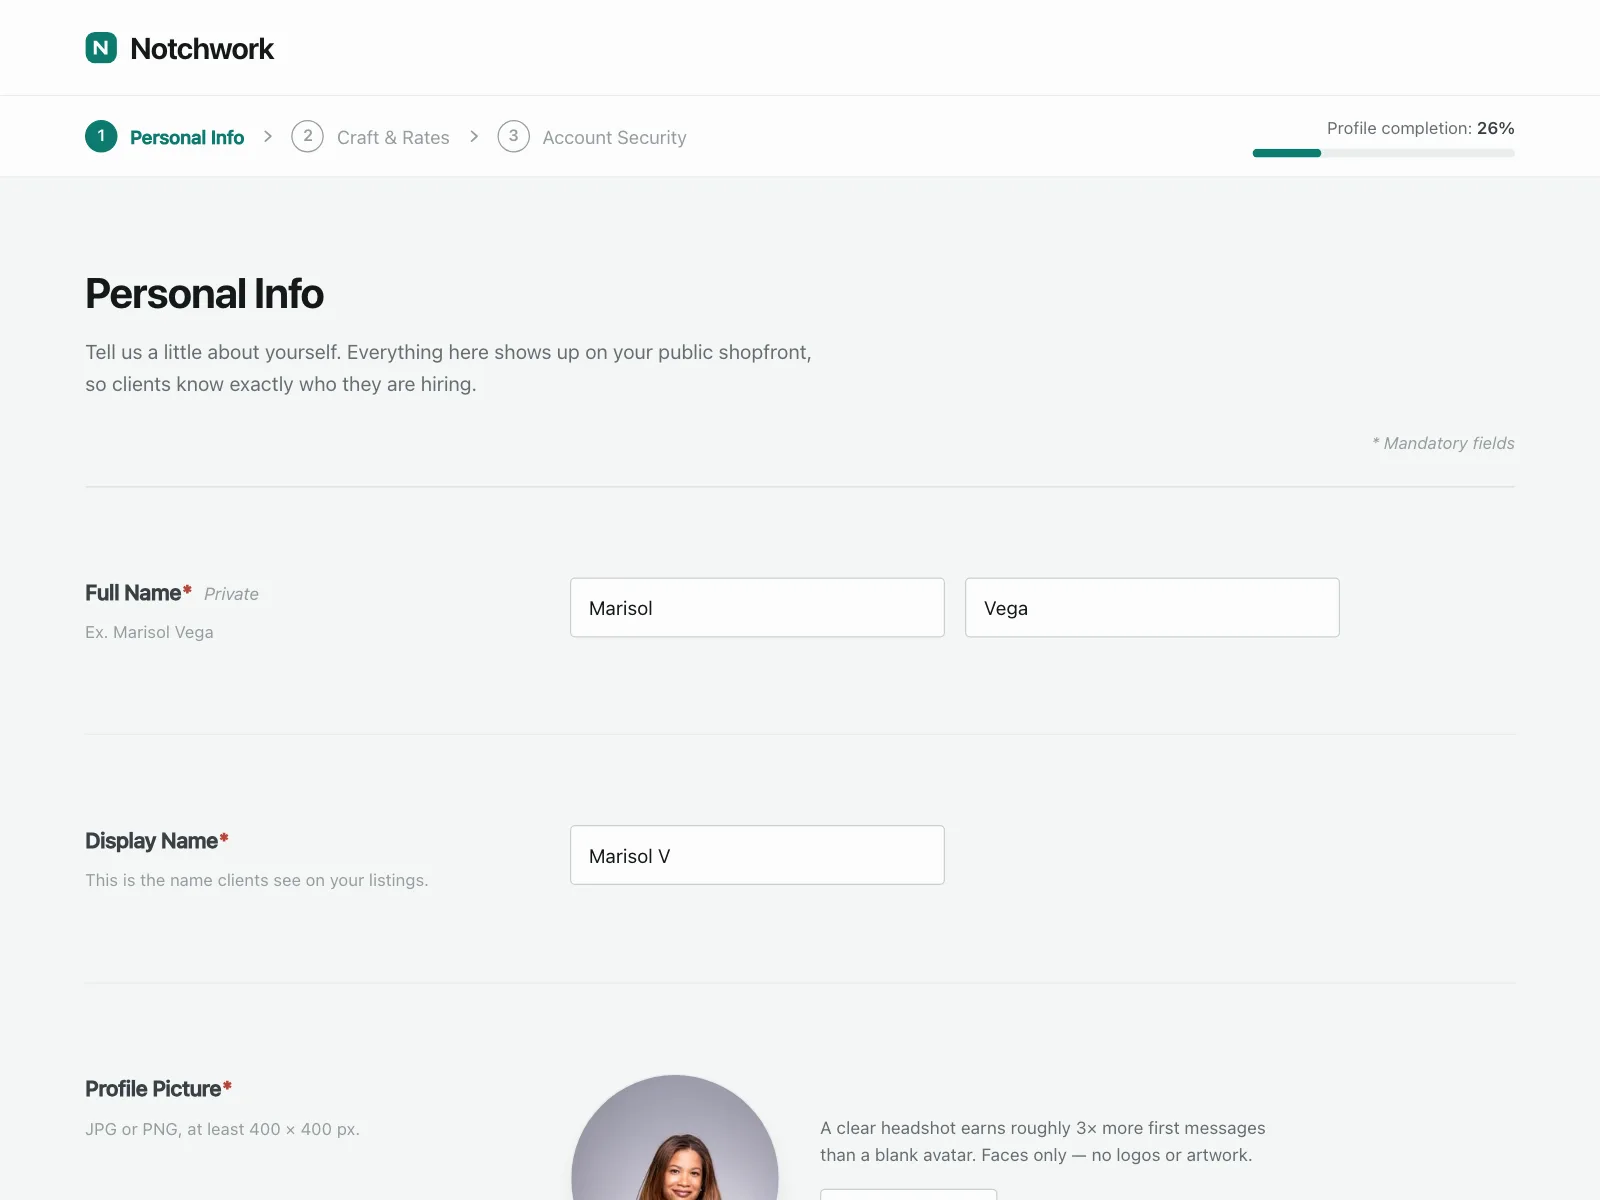This screenshot has height=1200, width=1600.
Task: Click the Notchwork N logo icon
Action: pos(101,48)
